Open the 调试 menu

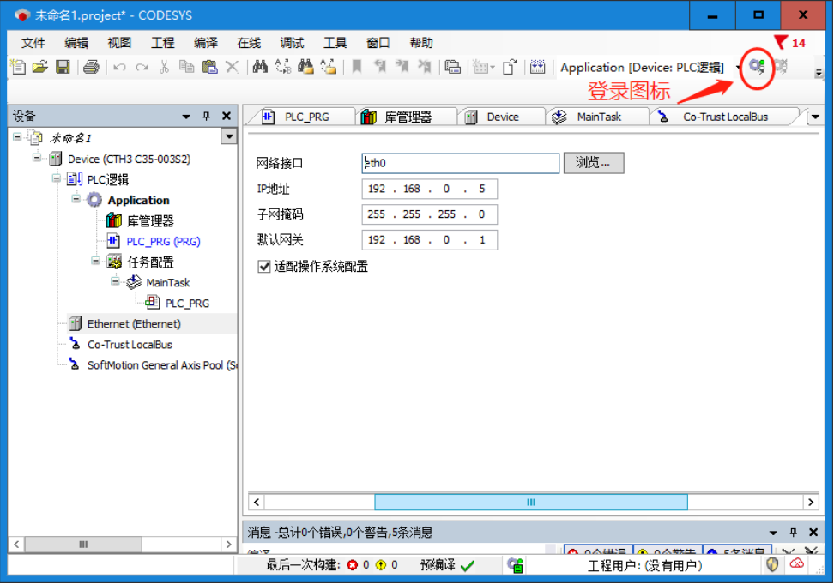click(x=292, y=43)
